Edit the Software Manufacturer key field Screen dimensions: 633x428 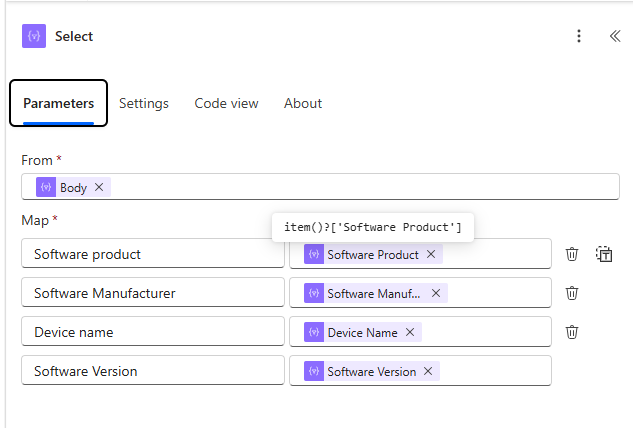point(153,292)
